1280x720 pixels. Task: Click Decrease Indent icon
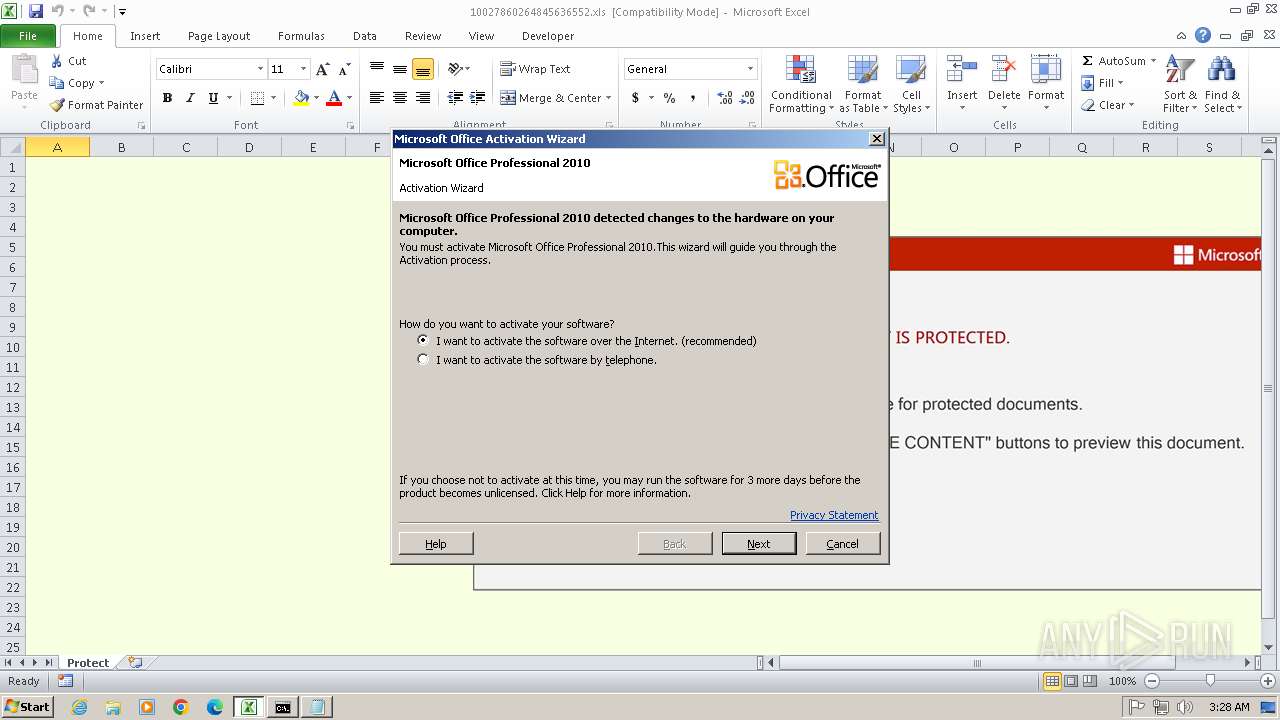point(455,98)
